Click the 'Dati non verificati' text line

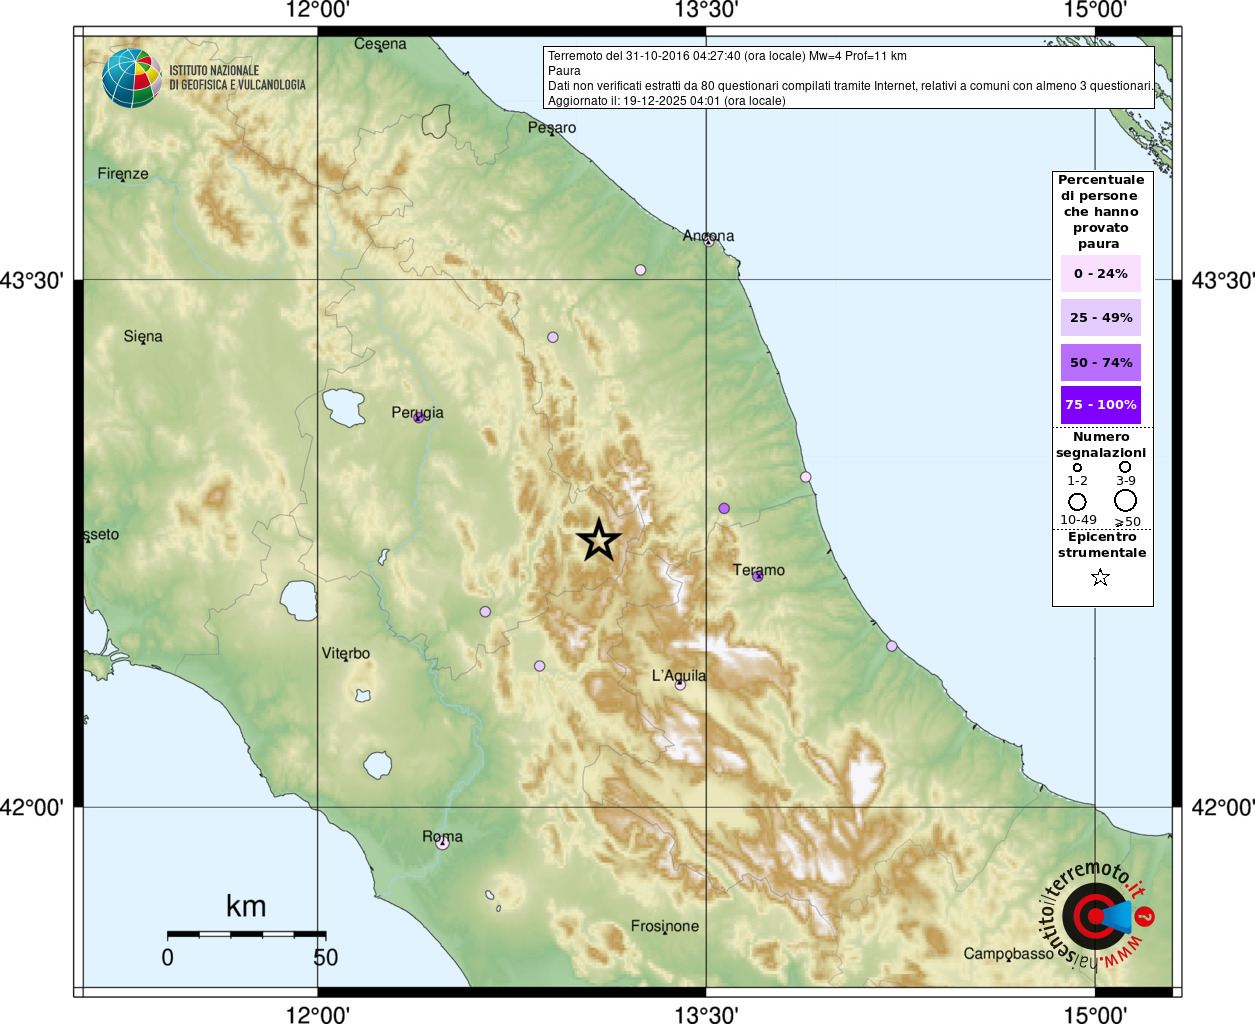(x=849, y=86)
